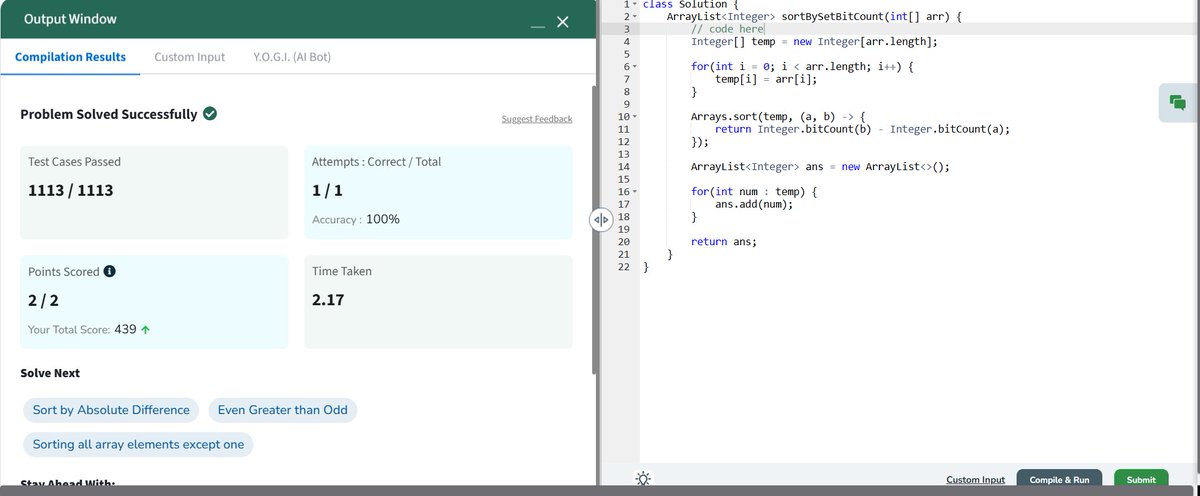This screenshot has height=496, width=1200.
Task: Collapse the for loop fold arrow at line 6
Action: 634,67
